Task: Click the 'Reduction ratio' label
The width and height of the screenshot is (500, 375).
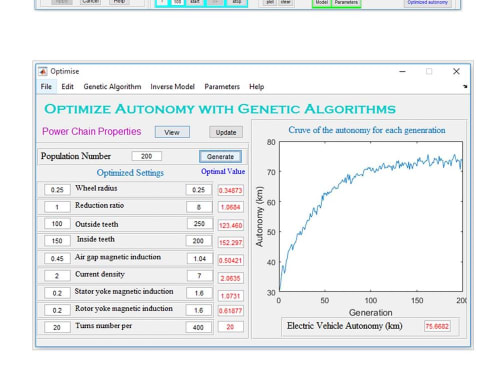Action: pyautogui.click(x=99, y=205)
